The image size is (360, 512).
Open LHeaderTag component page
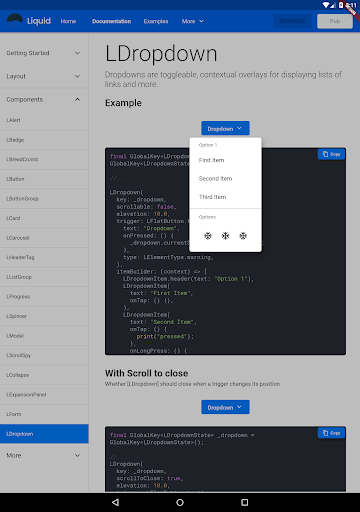coord(44,257)
